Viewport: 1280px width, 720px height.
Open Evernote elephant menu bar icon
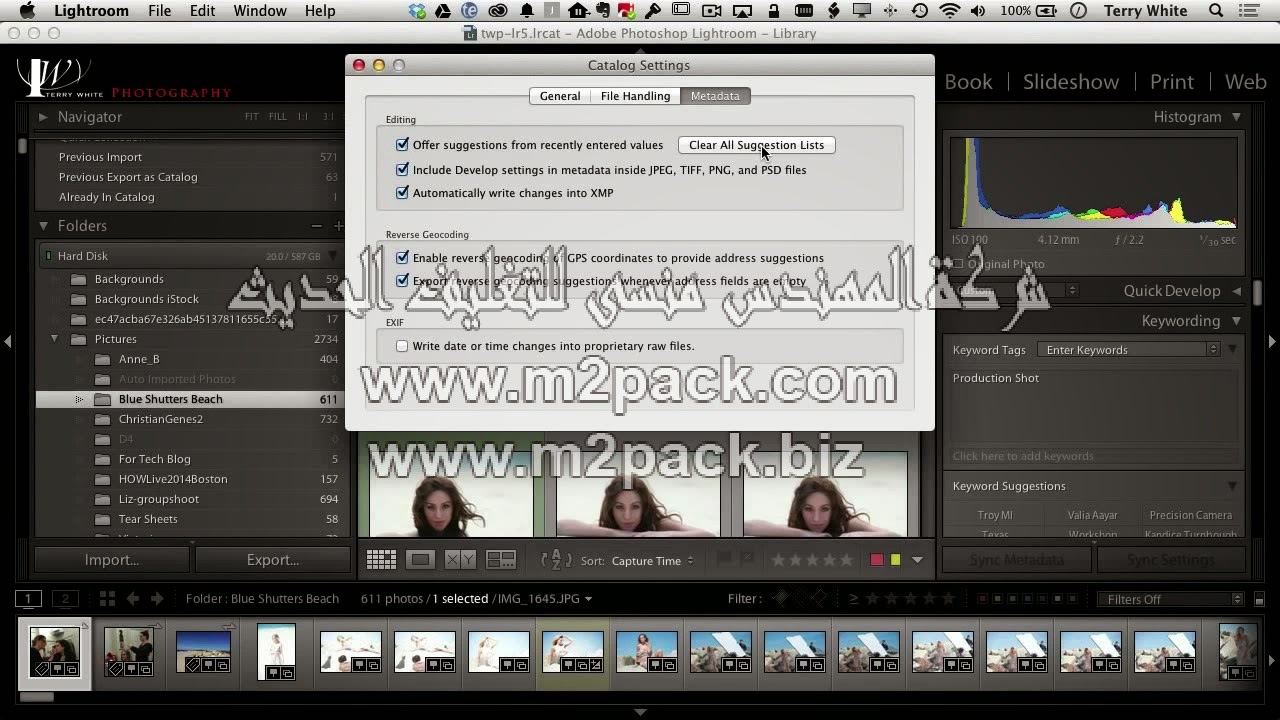[602, 11]
